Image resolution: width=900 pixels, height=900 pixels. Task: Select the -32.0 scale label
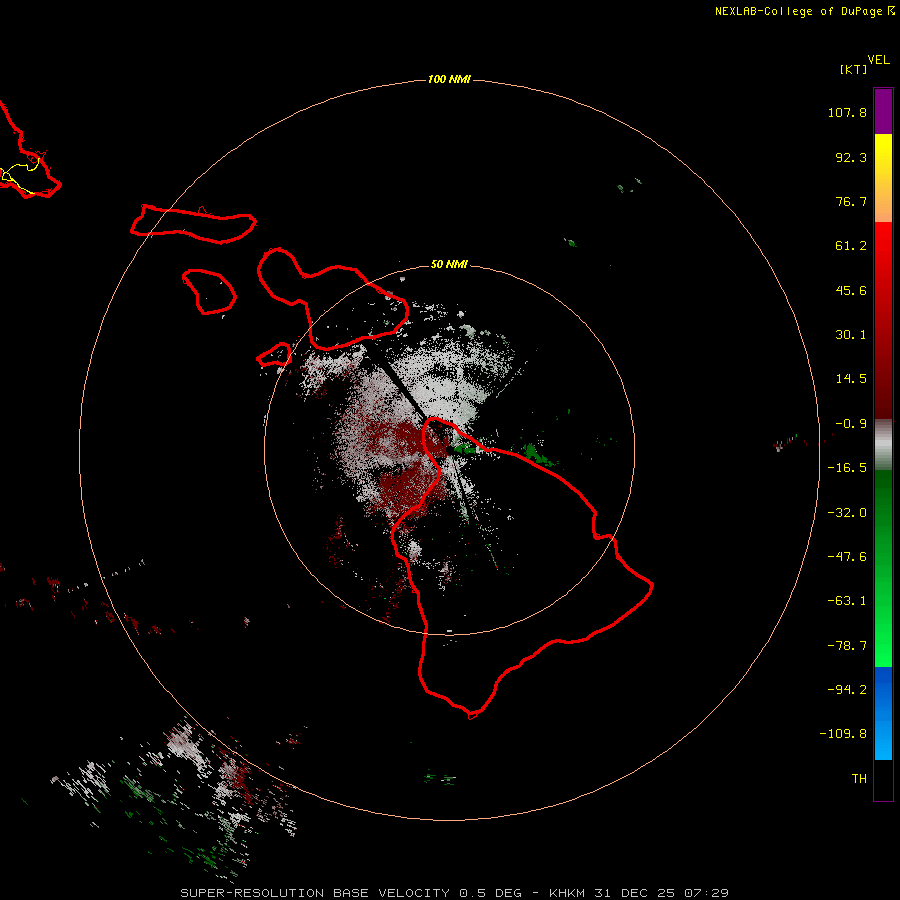(847, 513)
